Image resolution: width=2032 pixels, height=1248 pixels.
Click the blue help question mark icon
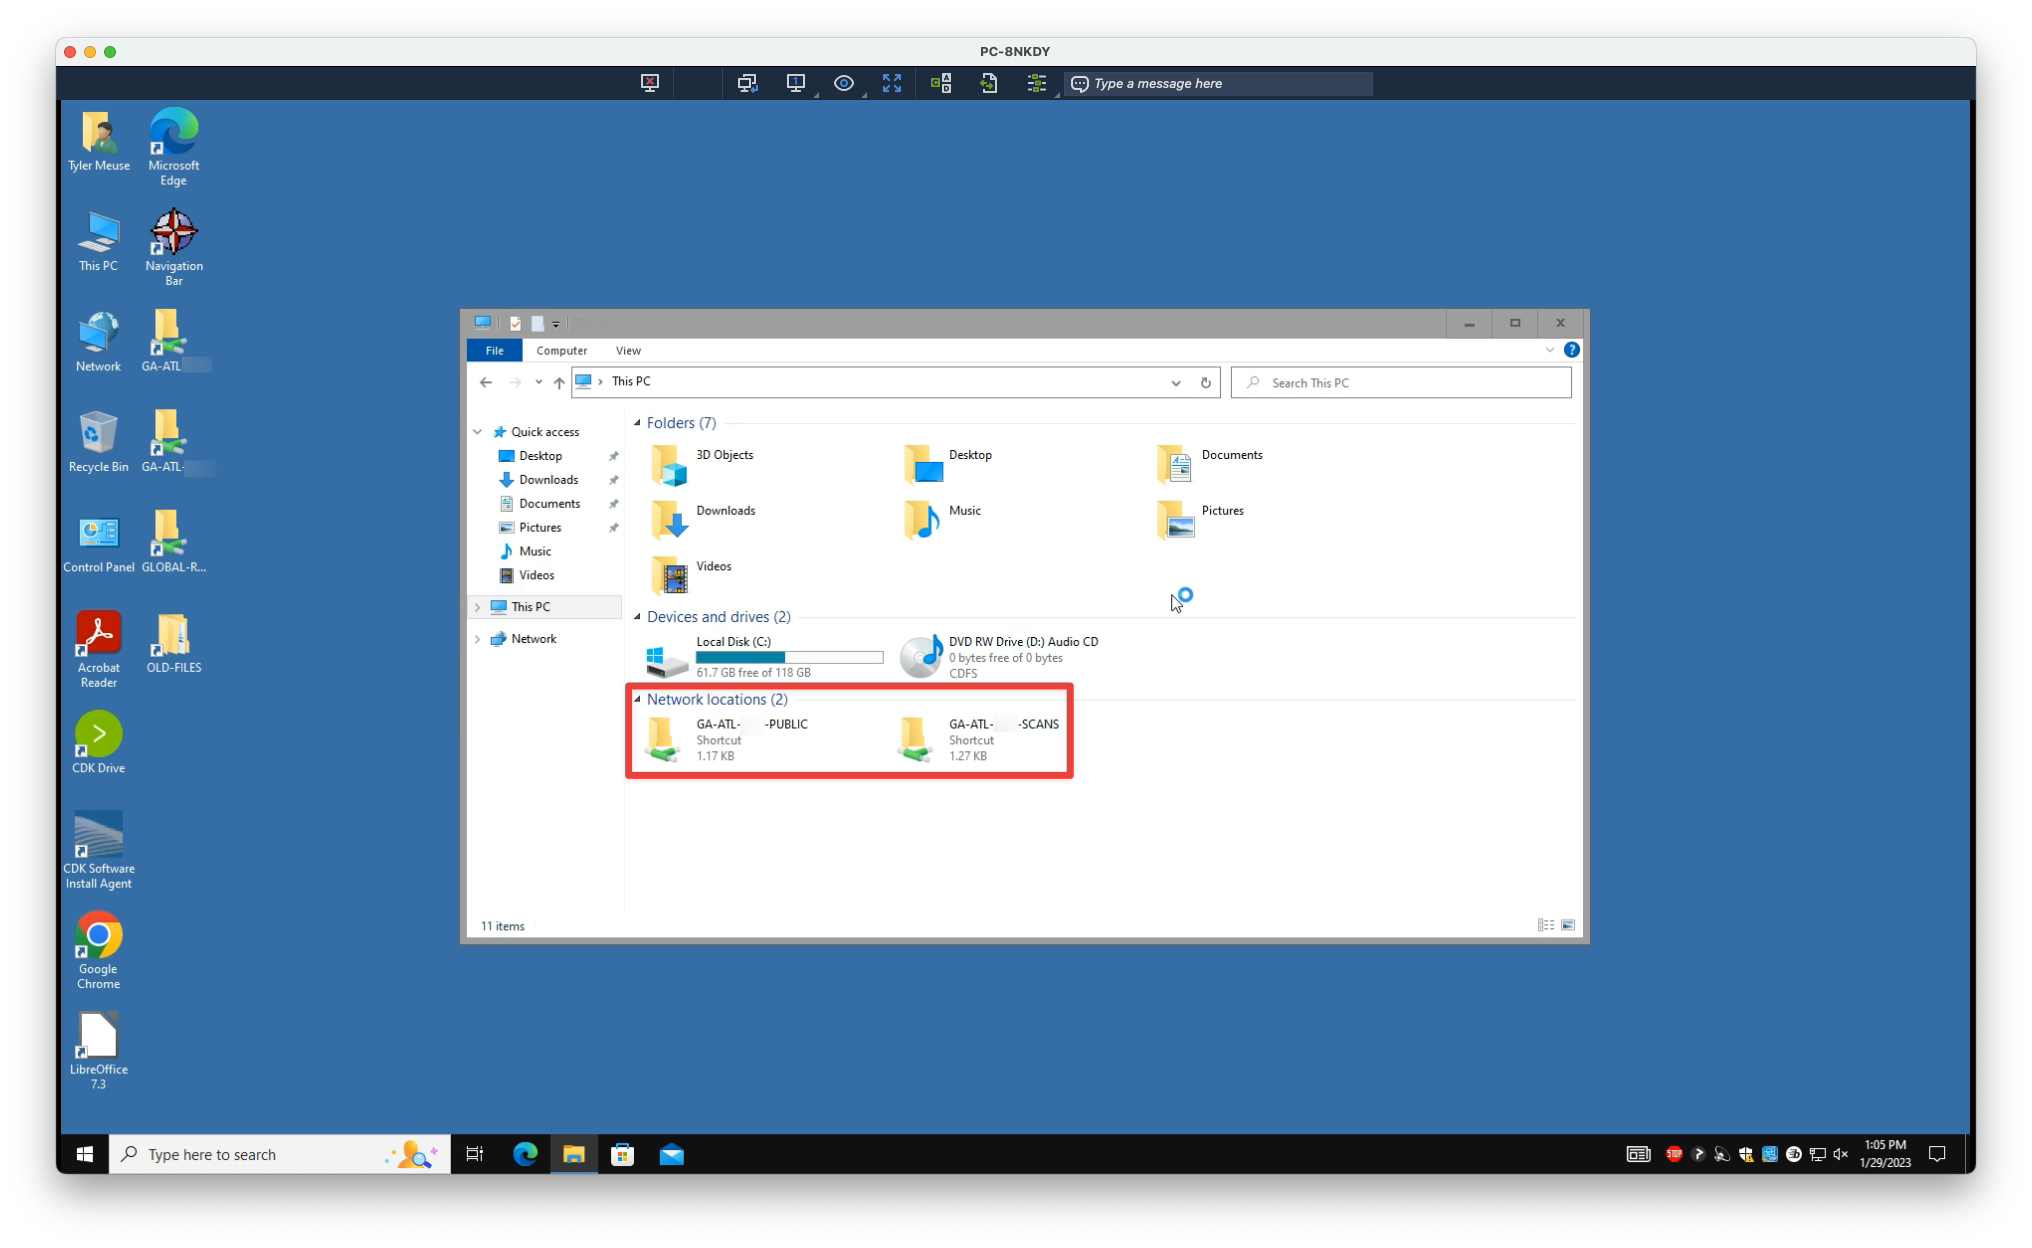pyautogui.click(x=1571, y=350)
